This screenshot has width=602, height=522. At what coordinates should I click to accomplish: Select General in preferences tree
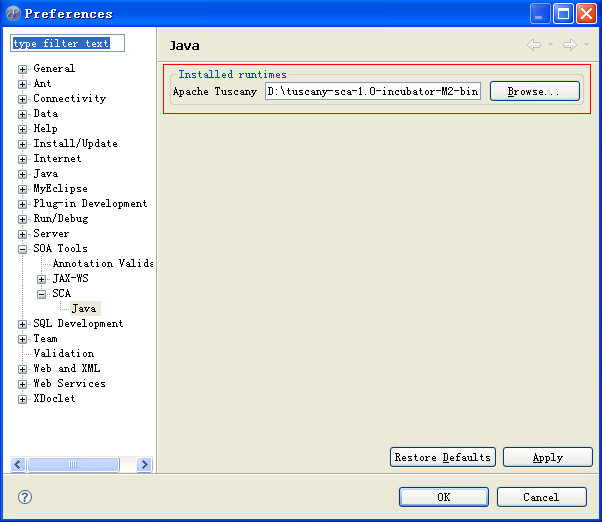[54, 68]
